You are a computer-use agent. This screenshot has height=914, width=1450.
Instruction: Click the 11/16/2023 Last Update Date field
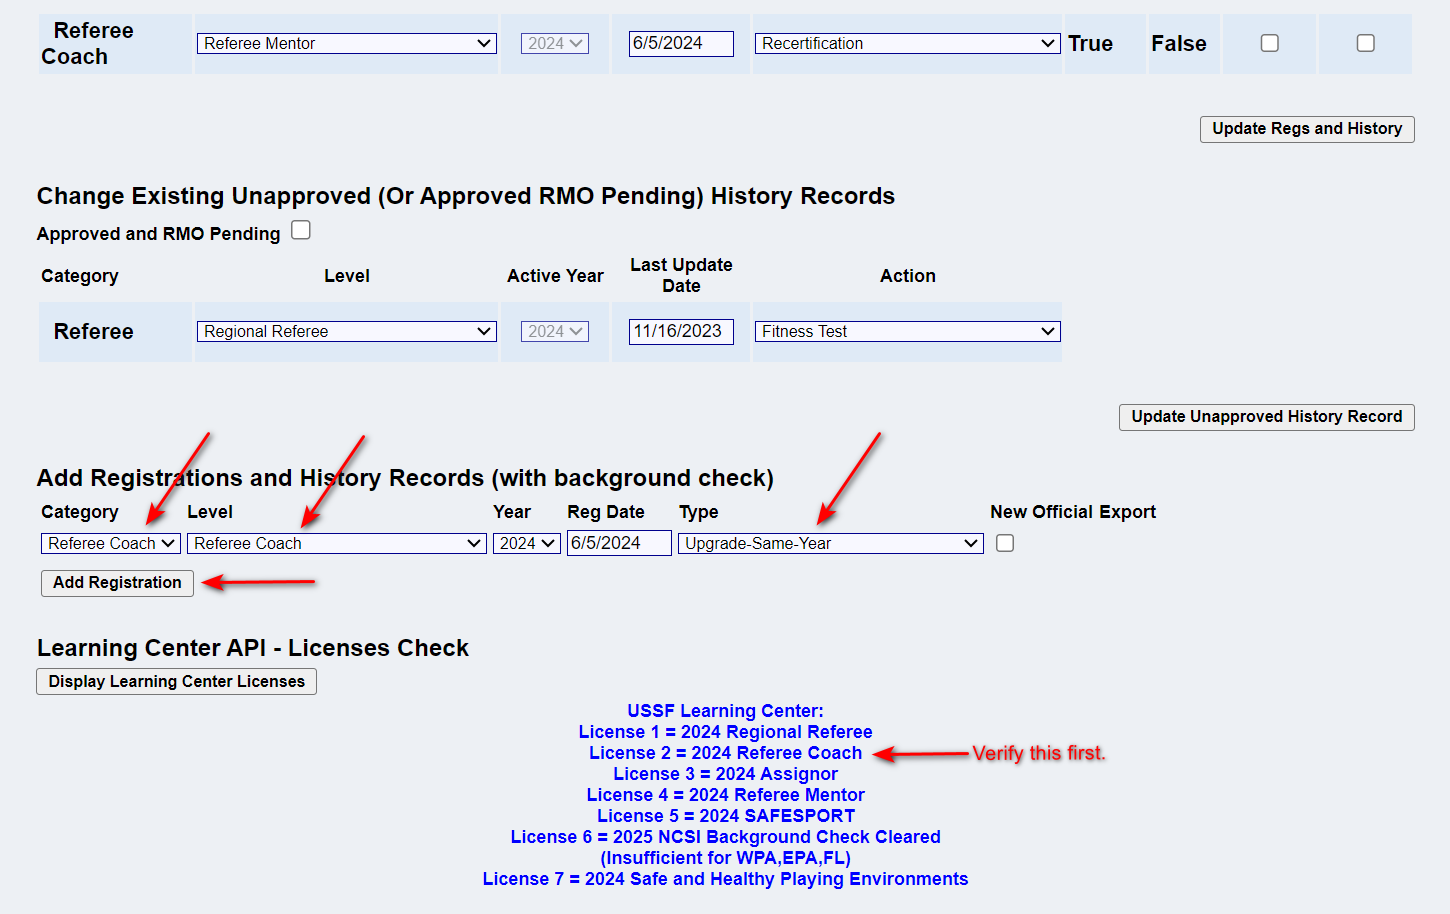point(681,331)
